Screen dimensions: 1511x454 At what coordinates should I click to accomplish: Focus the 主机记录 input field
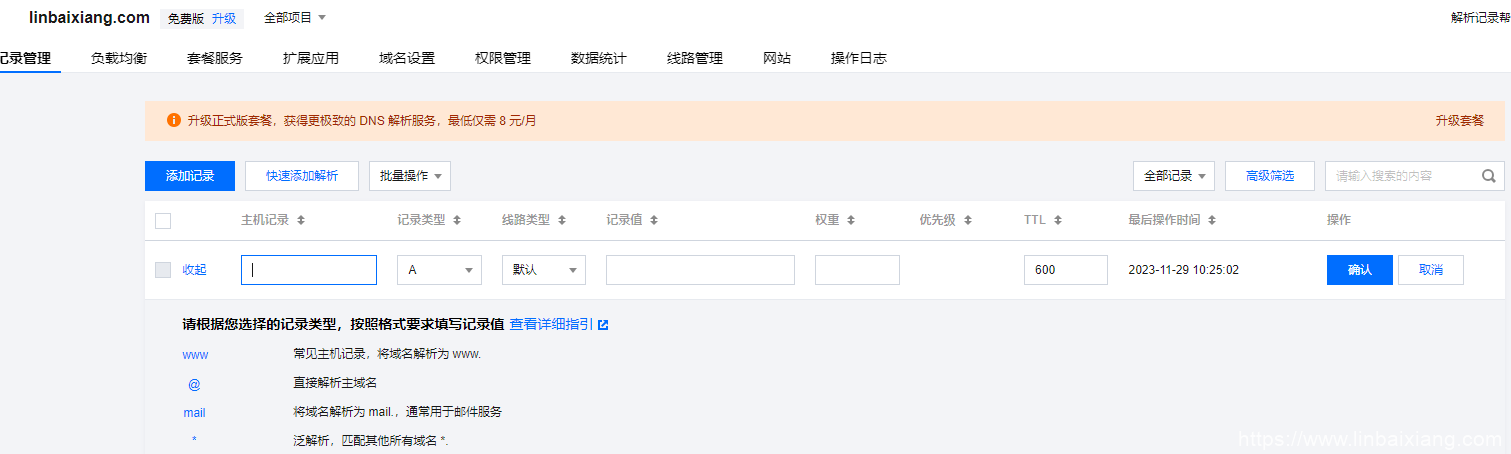click(x=309, y=270)
